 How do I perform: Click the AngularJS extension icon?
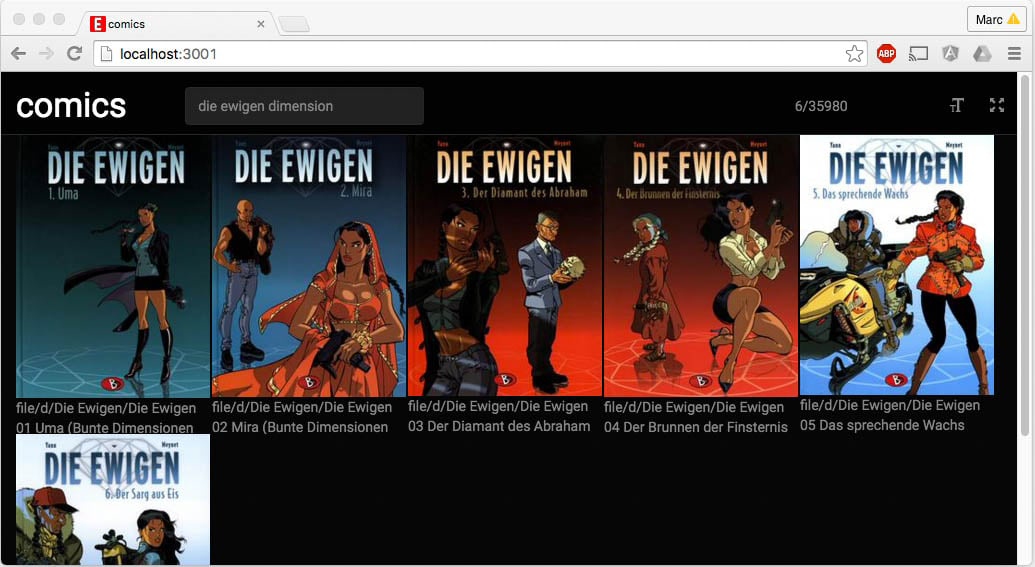(x=950, y=54)
